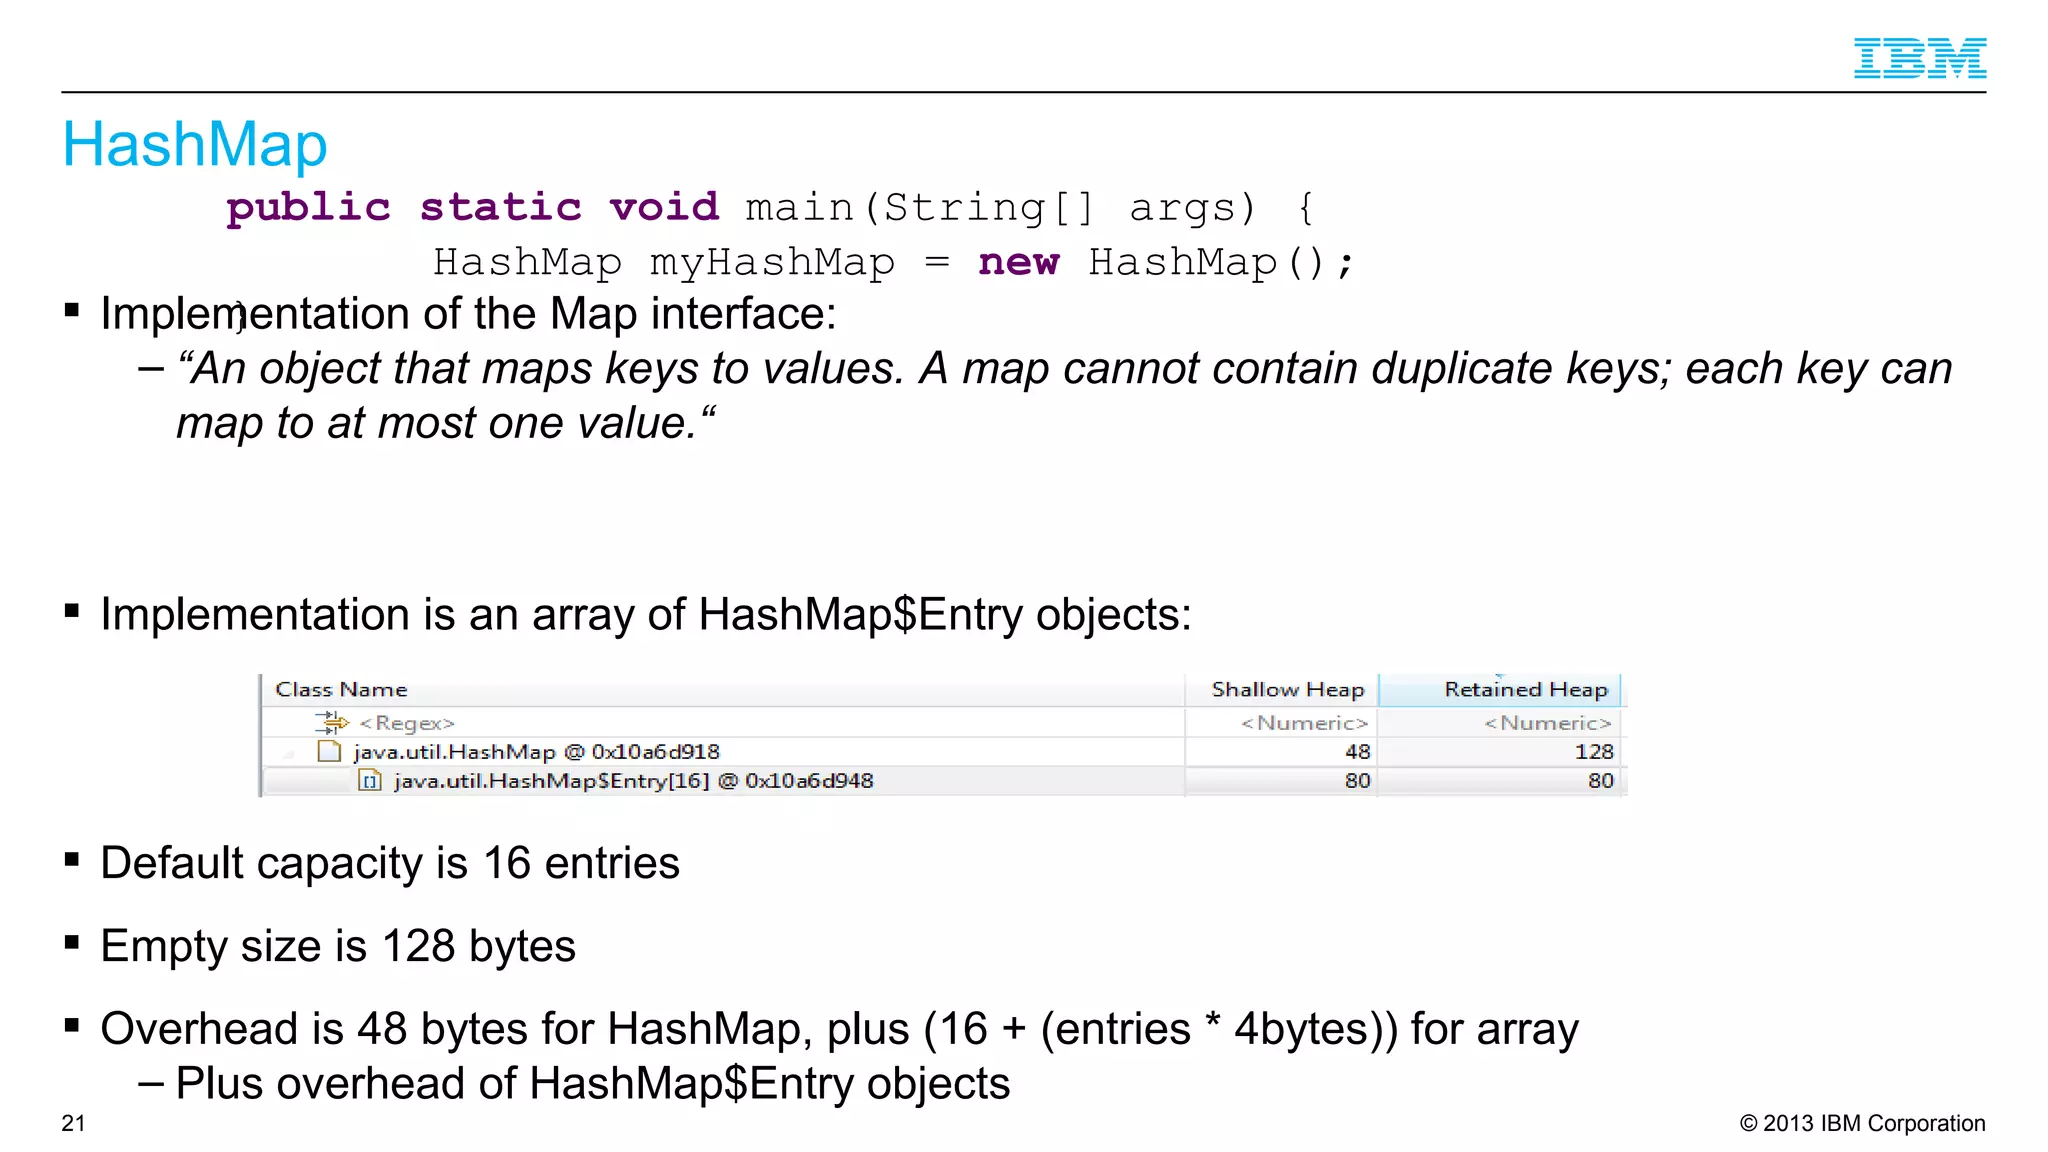Image resolution: width=2048 pixels, height=1152 pixels.
Task: Select row java.util.HashMap$Entry[16] @ 0x10a6d948
Action: pyautogui.click(x=942, y=781)
